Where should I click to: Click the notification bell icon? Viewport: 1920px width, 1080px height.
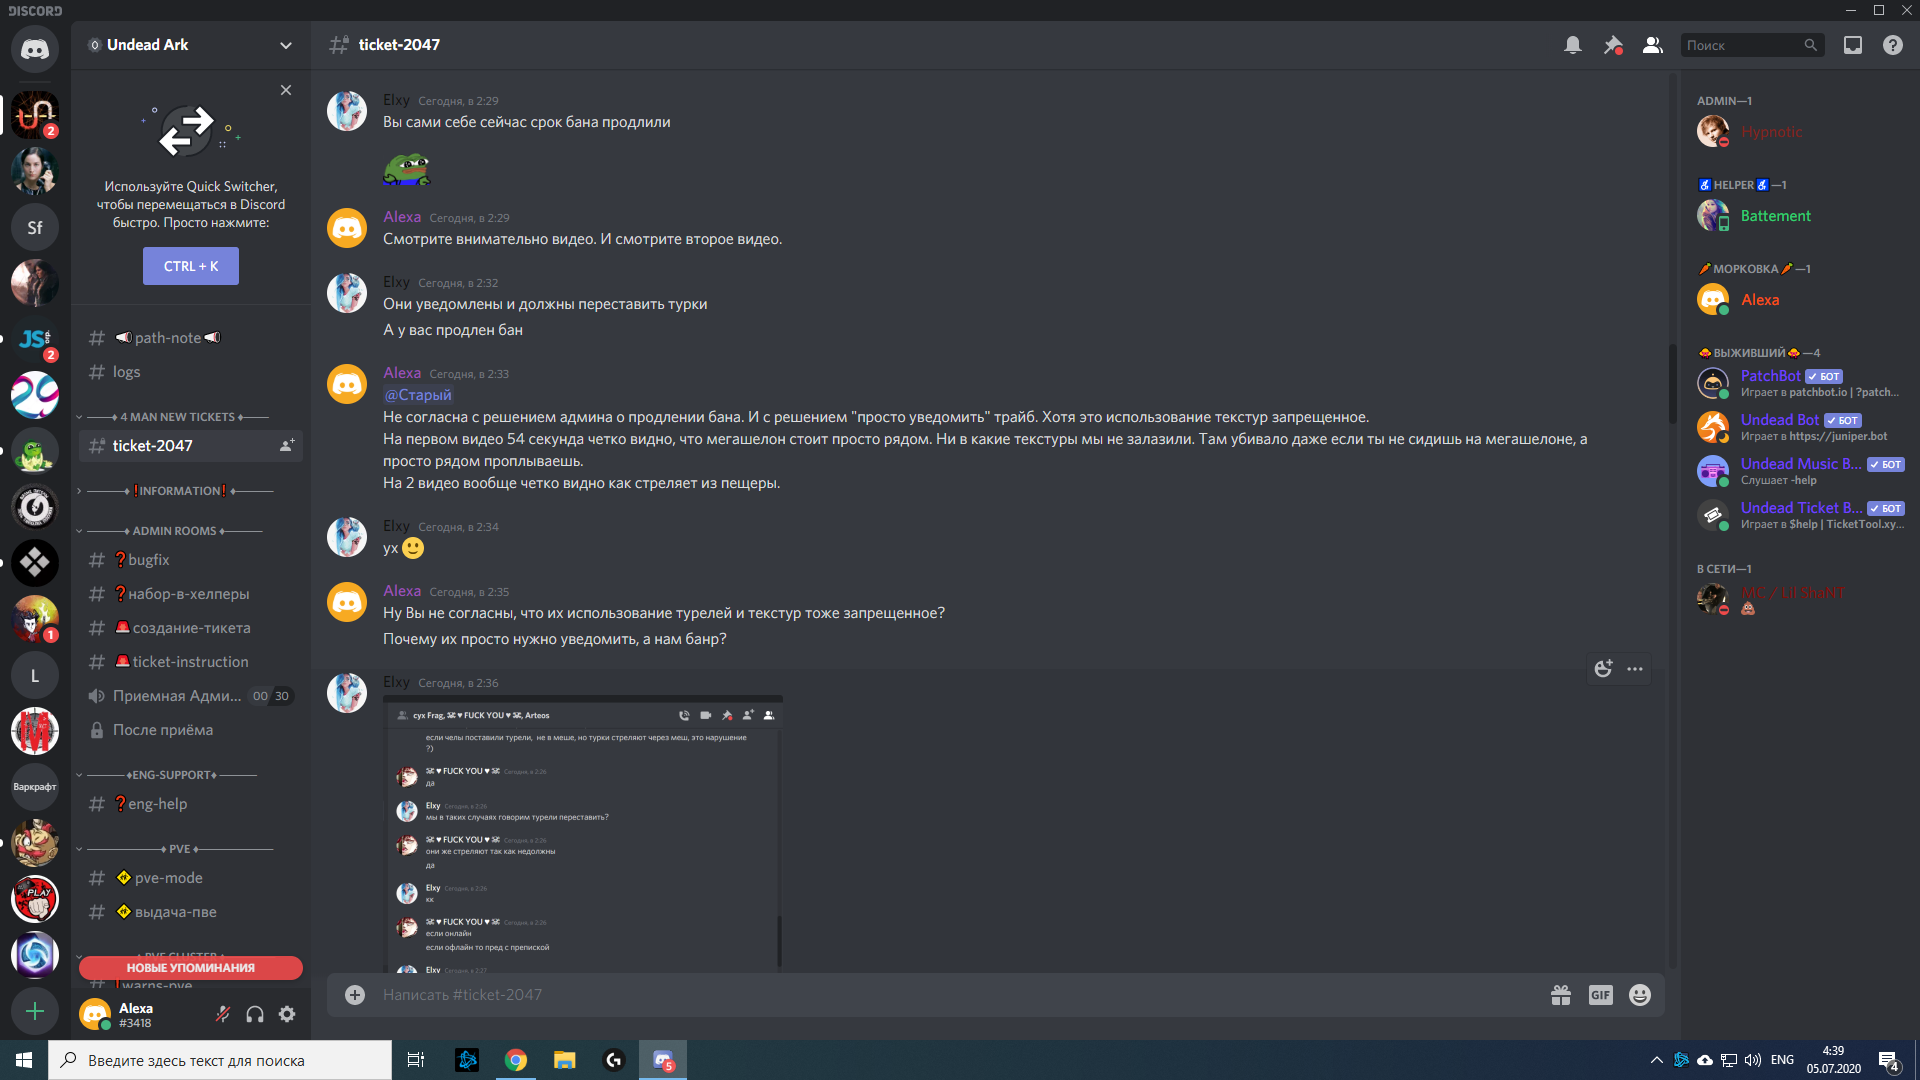coord(1572,45)
